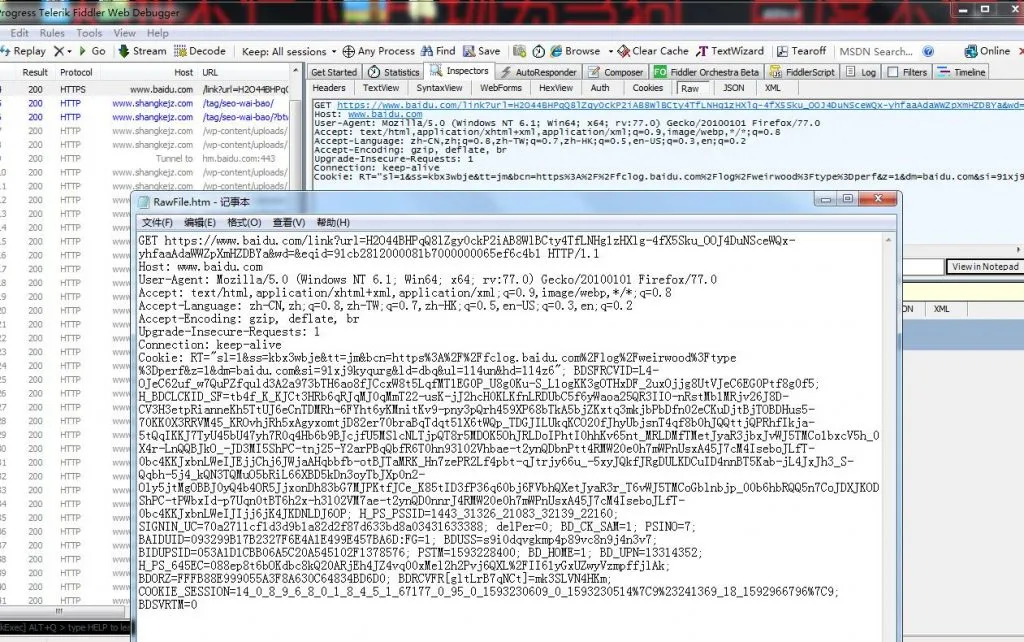
Task: Select the Headers request inspector tab
Action: tap(328, 88)
